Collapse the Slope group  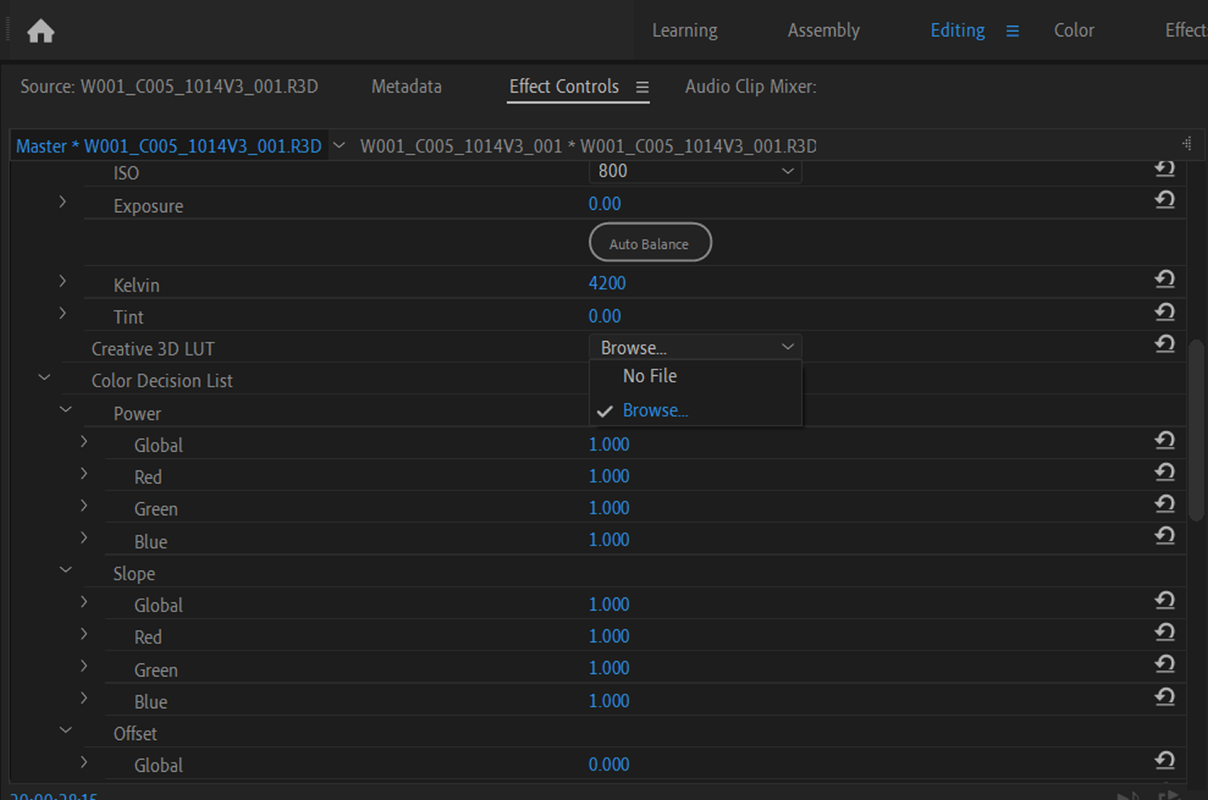66,570
